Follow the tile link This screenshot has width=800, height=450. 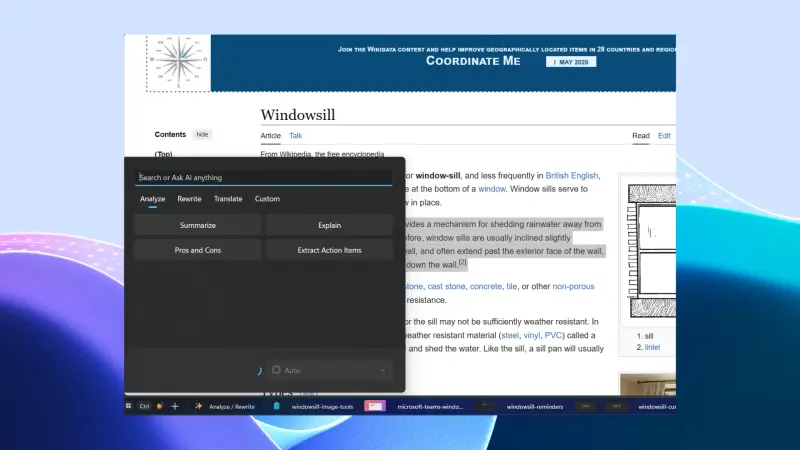tap(511, 286)
